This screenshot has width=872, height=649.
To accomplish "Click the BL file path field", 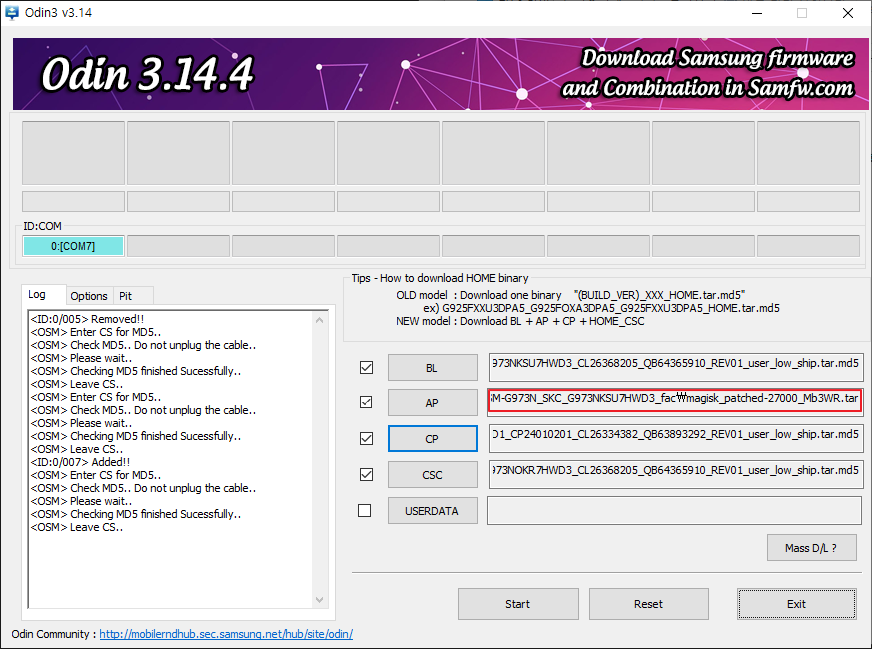I will [x=676, y=366].
